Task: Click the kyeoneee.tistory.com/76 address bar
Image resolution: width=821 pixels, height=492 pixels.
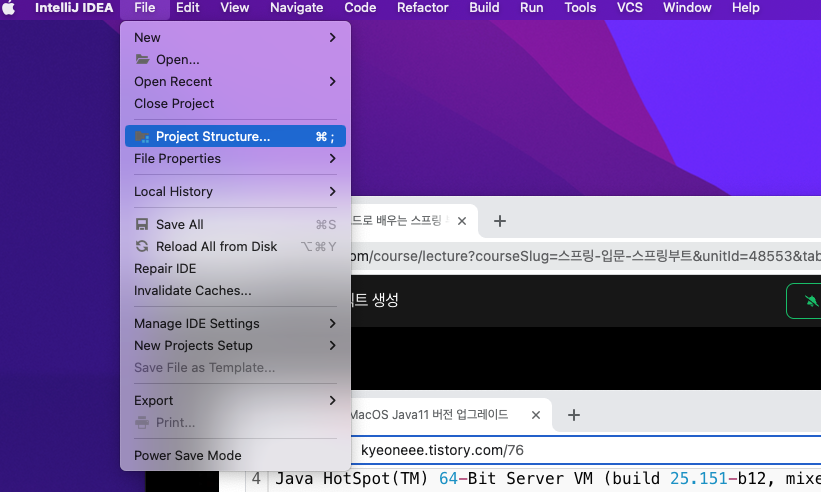Action: pos(585,450)
